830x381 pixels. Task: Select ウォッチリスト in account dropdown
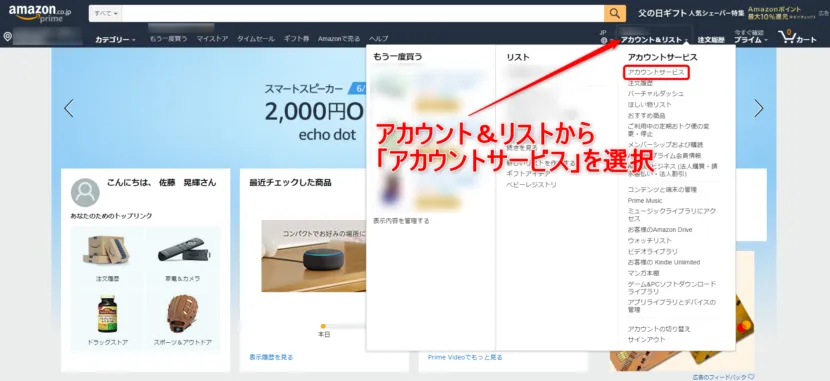649,241
